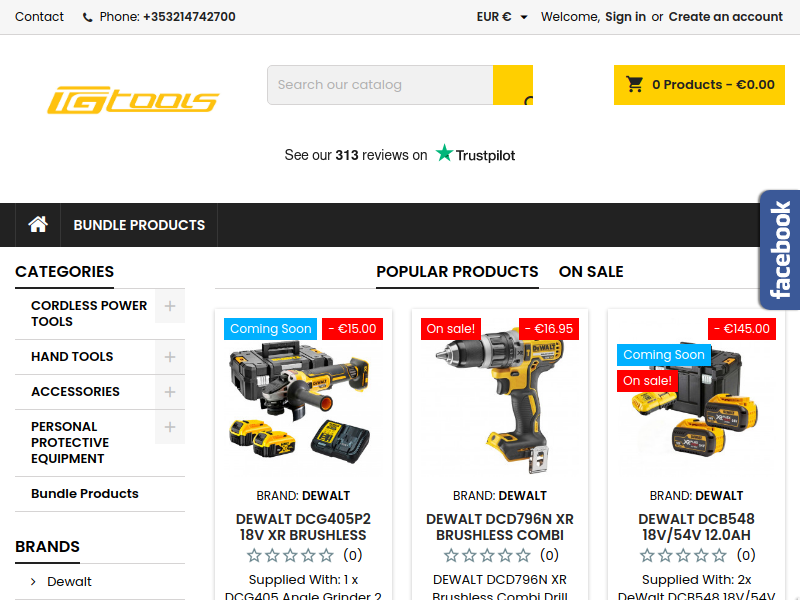Open DEWALT DCB548 18V/54V 12.0AH title

click(x=696, y=527)
